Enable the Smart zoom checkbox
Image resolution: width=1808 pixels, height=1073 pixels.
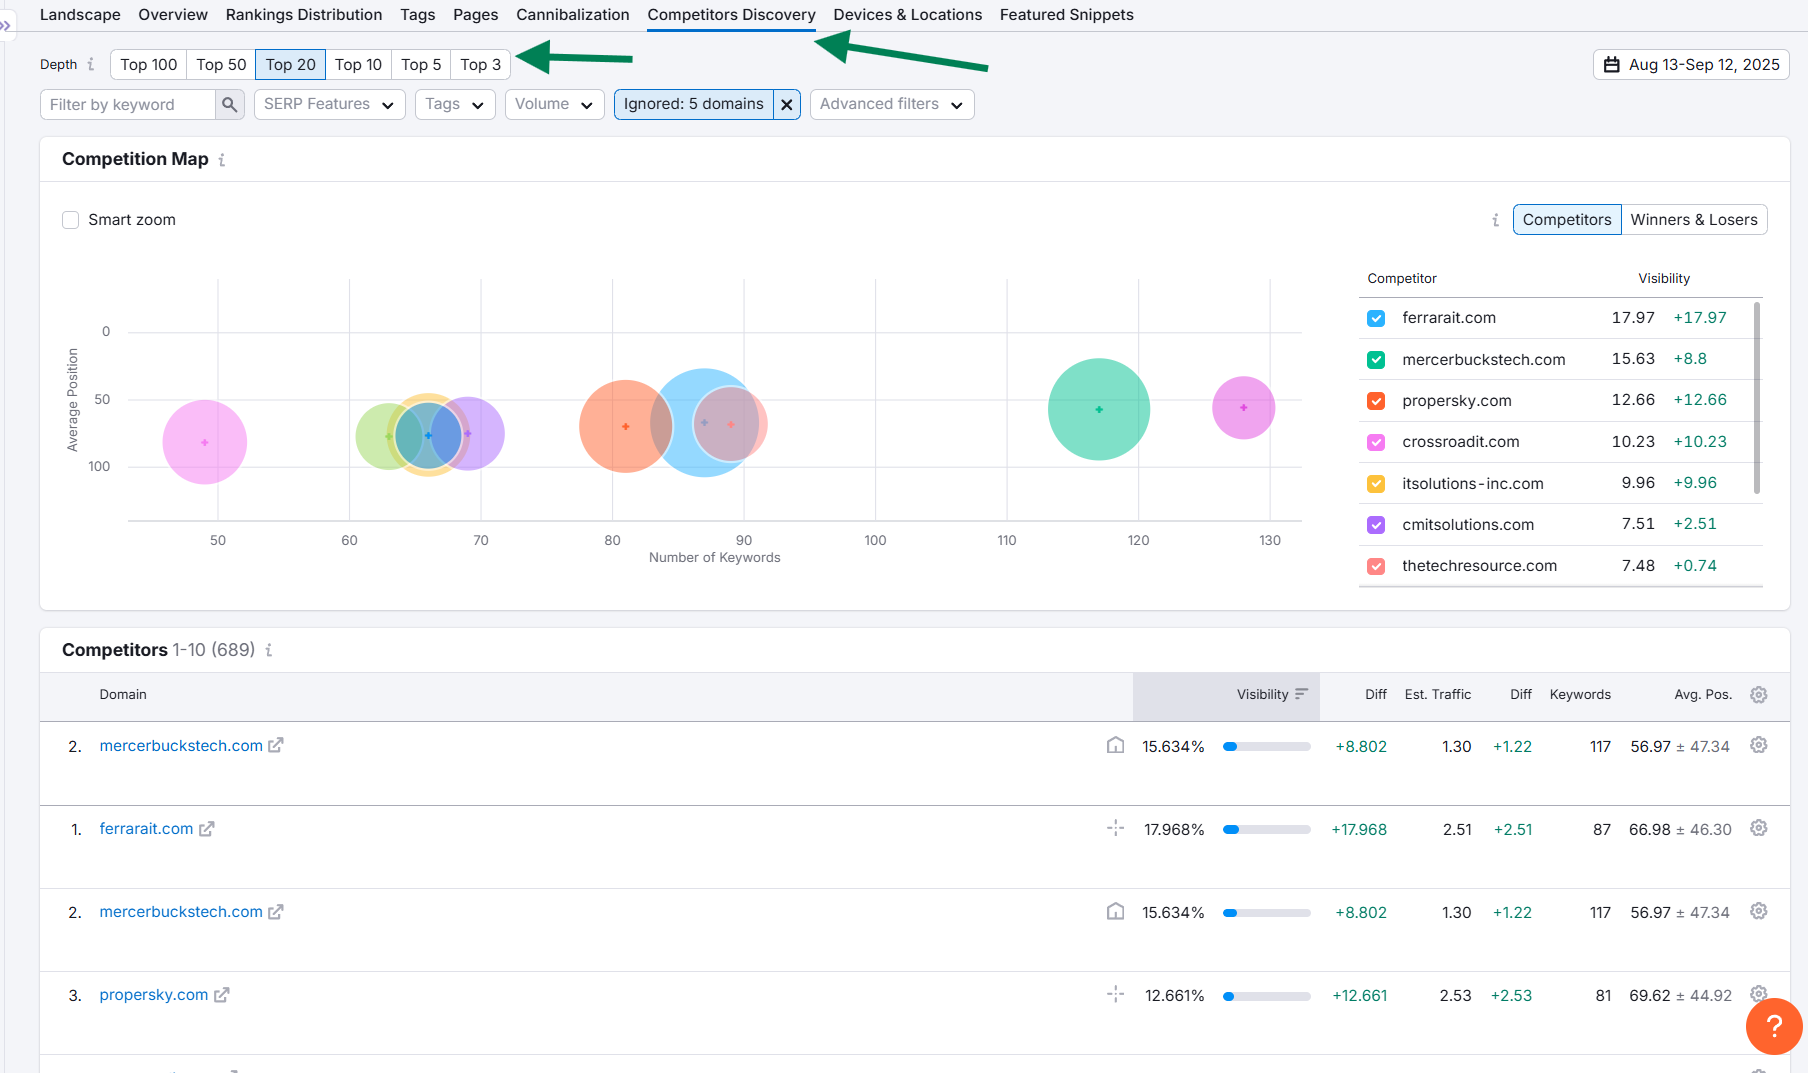(70, 219)
